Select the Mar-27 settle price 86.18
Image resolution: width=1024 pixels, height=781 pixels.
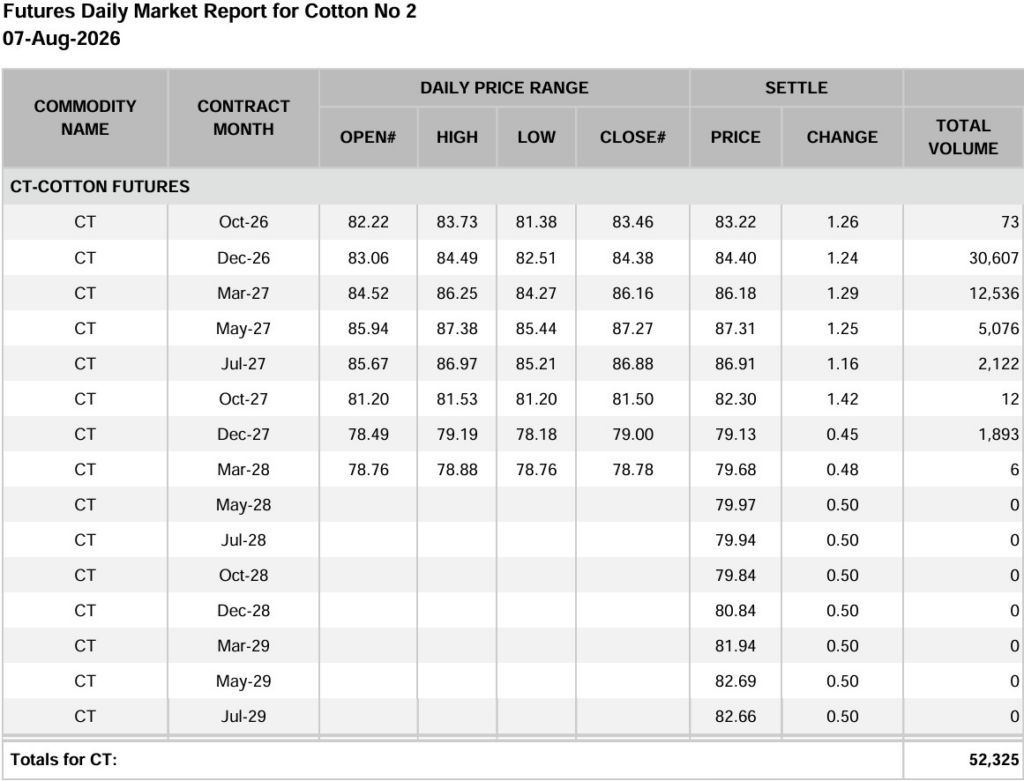click(735, 293)
